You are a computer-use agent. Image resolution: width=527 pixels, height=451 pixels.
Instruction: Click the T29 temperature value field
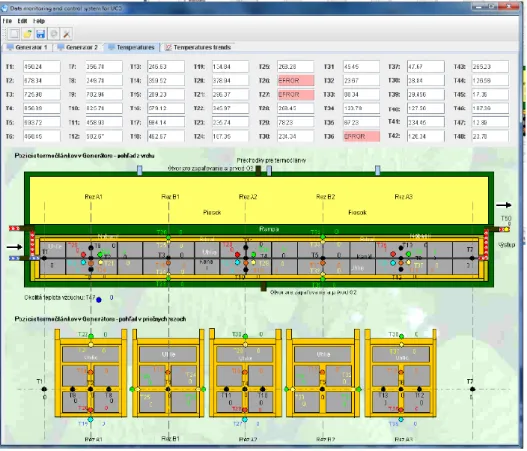296,122
